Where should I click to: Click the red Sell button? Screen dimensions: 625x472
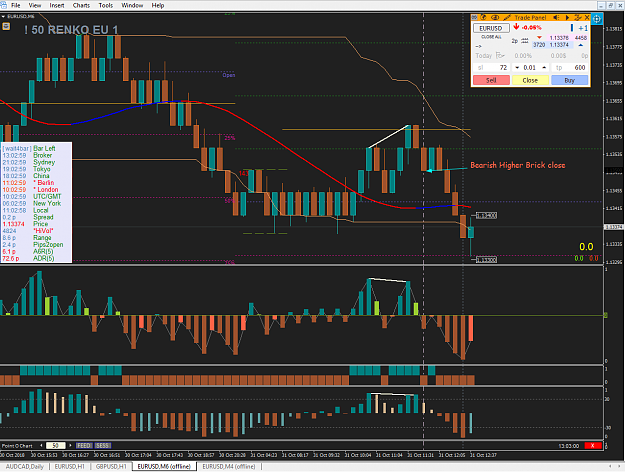coord(491,80)
